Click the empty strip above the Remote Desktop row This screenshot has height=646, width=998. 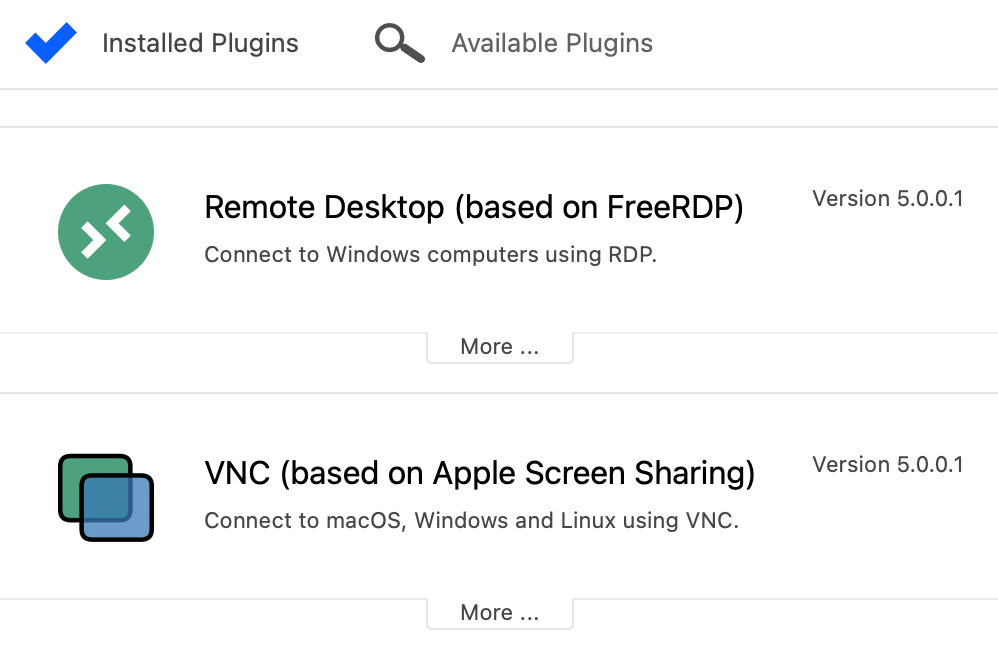pos(499,108)
